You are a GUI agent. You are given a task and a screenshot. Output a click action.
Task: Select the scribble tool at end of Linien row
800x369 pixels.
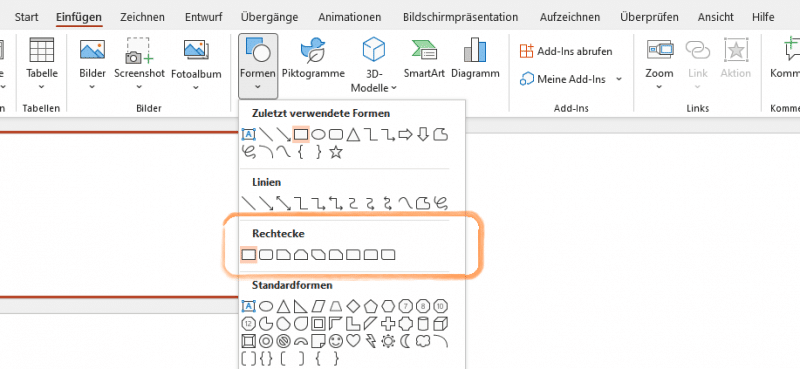click(x=441, y=204)
